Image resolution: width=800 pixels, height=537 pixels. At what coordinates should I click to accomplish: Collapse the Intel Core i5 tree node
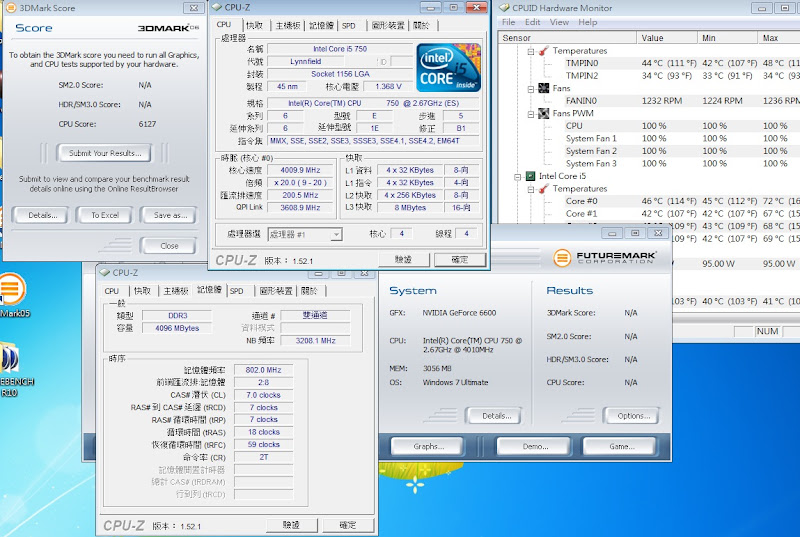(517, 176)
